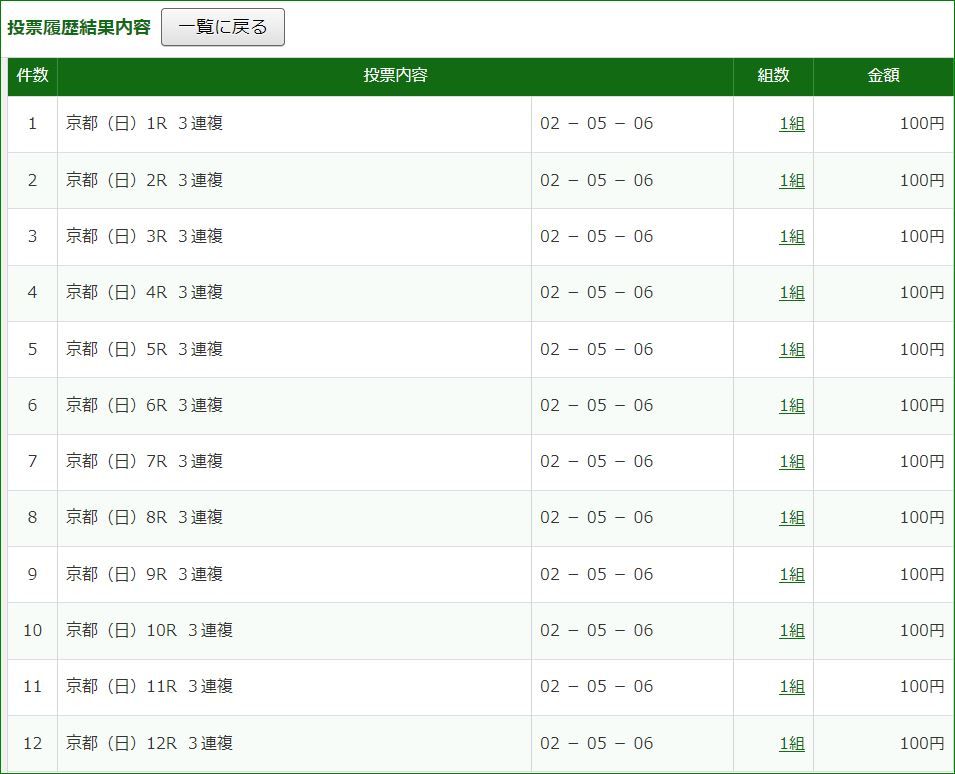Open the 1組 link for 京都 1R
Image resolution: width=955 pixels, height=774 pixels.
click(x=791, y=124)
